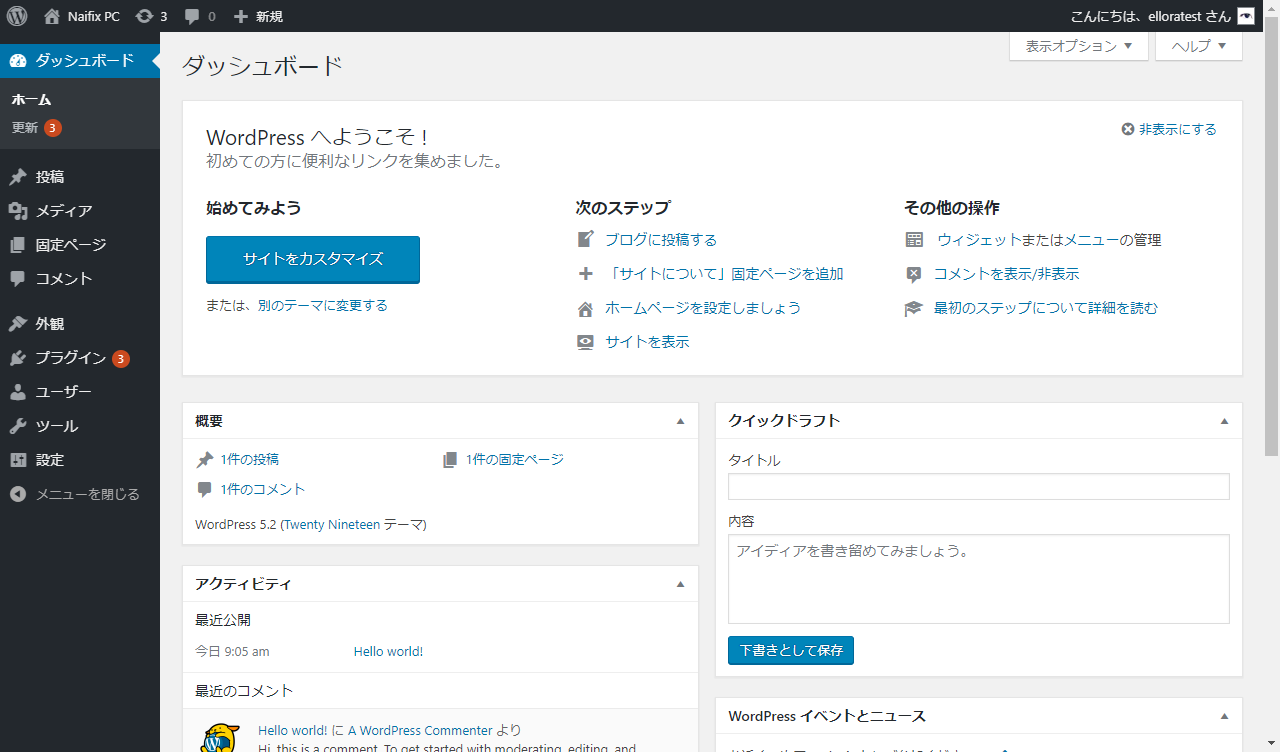Image resolution: width=1280 pixels, height=752 pixels.
Task: Open the メディア menu
Action: pos(64,211)
